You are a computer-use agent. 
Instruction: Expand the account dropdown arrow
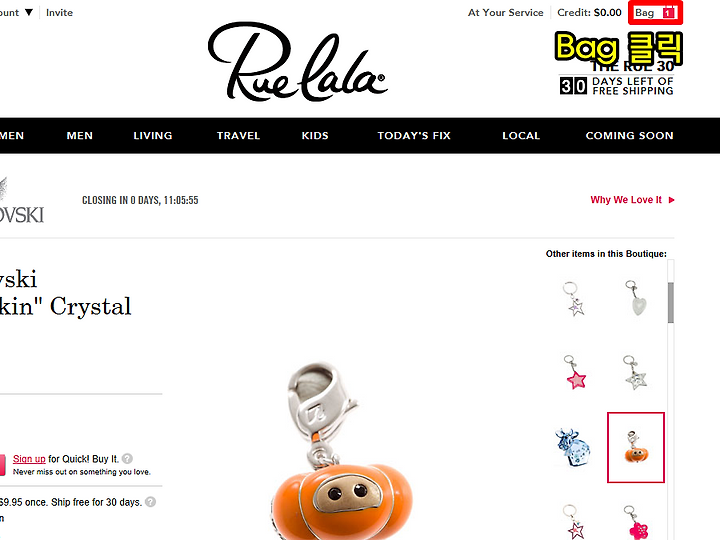(x=28, y=12)
